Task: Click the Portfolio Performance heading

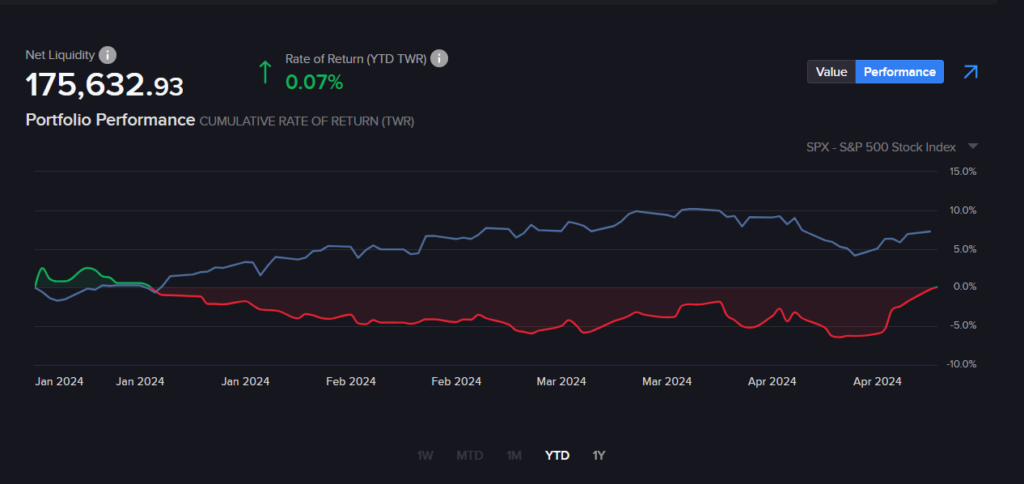Action: [x=110, y=120]
